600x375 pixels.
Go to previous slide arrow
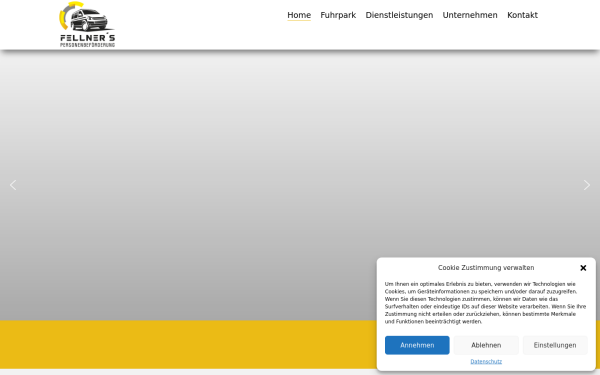pyautogui.click(x=13, y=185)
